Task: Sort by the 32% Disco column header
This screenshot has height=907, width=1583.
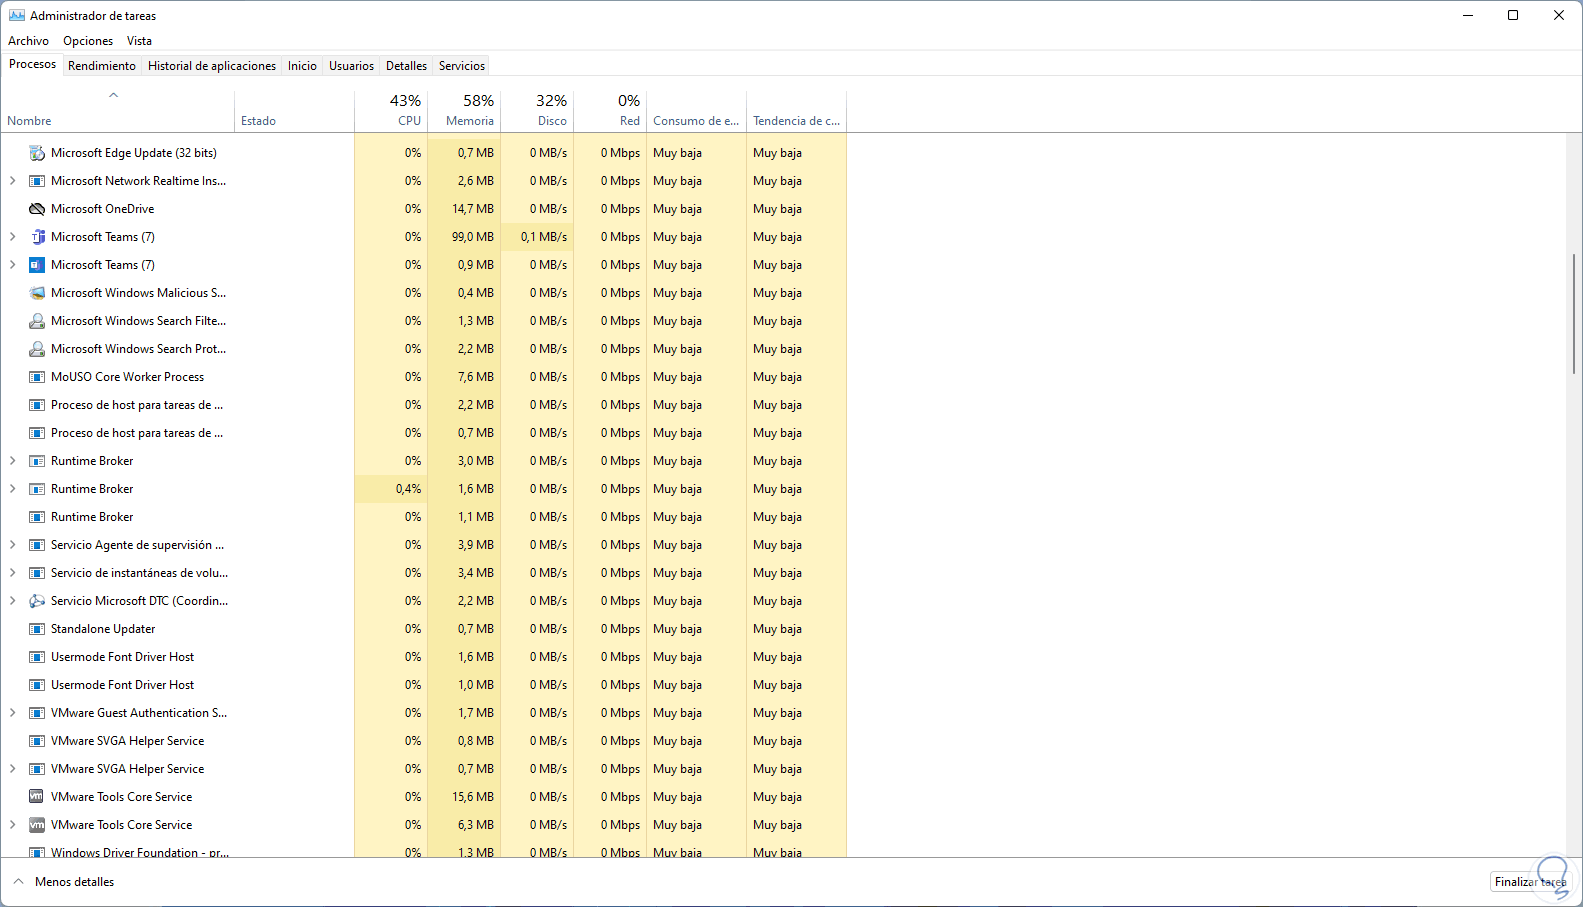Action: pyautogui.click(x=537, y=111)
